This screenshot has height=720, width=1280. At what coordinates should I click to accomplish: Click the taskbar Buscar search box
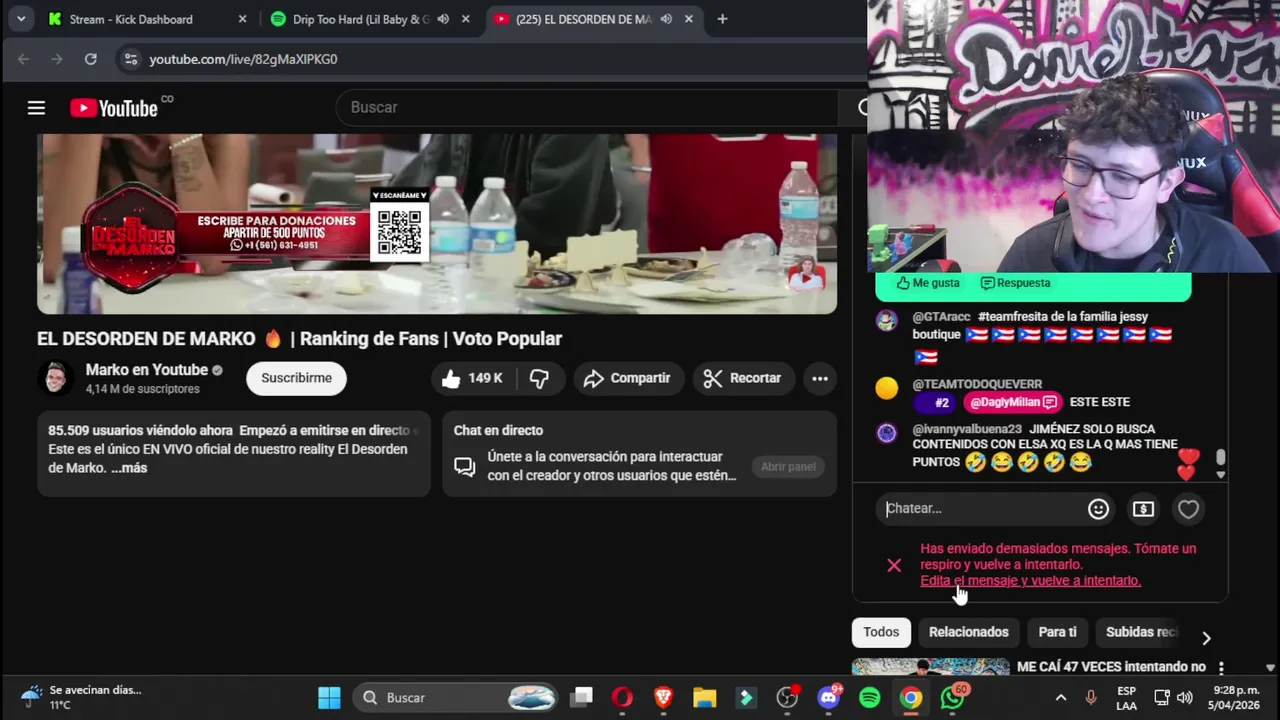(457, 698)
